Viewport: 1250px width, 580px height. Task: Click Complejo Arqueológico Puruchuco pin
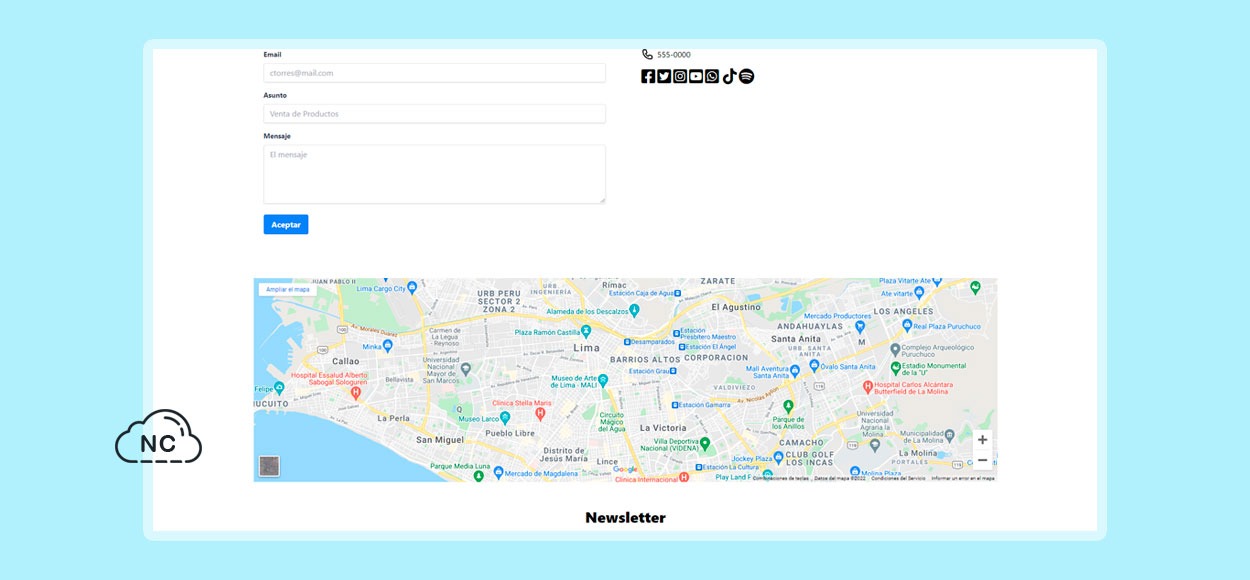tap(895, 349)
